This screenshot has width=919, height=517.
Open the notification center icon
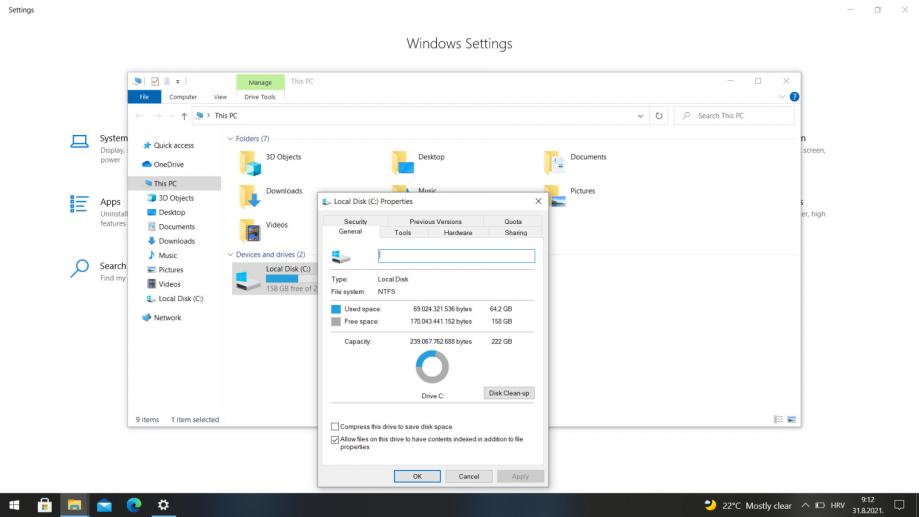coord(900,505)
